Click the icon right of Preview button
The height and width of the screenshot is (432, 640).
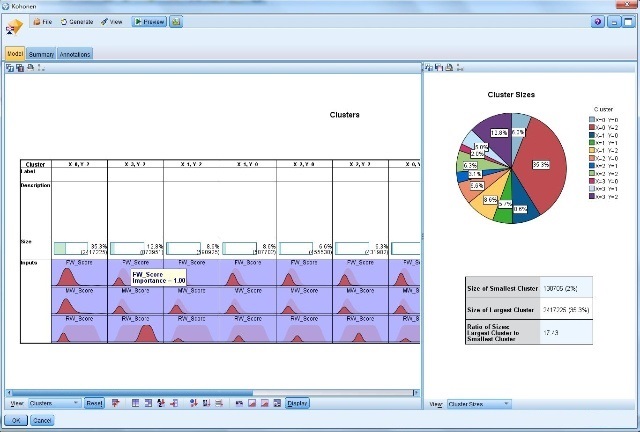tap(177, 20)
